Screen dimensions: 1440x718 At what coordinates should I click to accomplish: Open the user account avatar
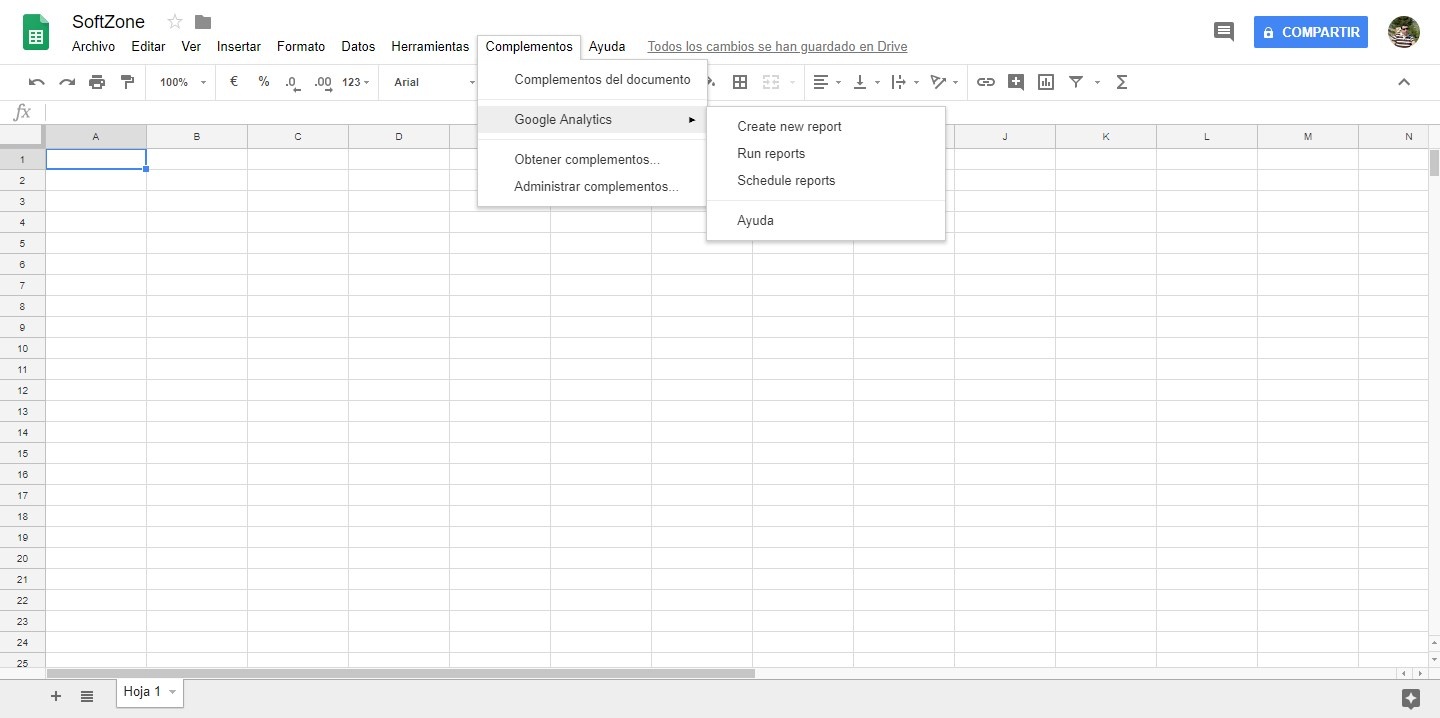pos(1404,32)
